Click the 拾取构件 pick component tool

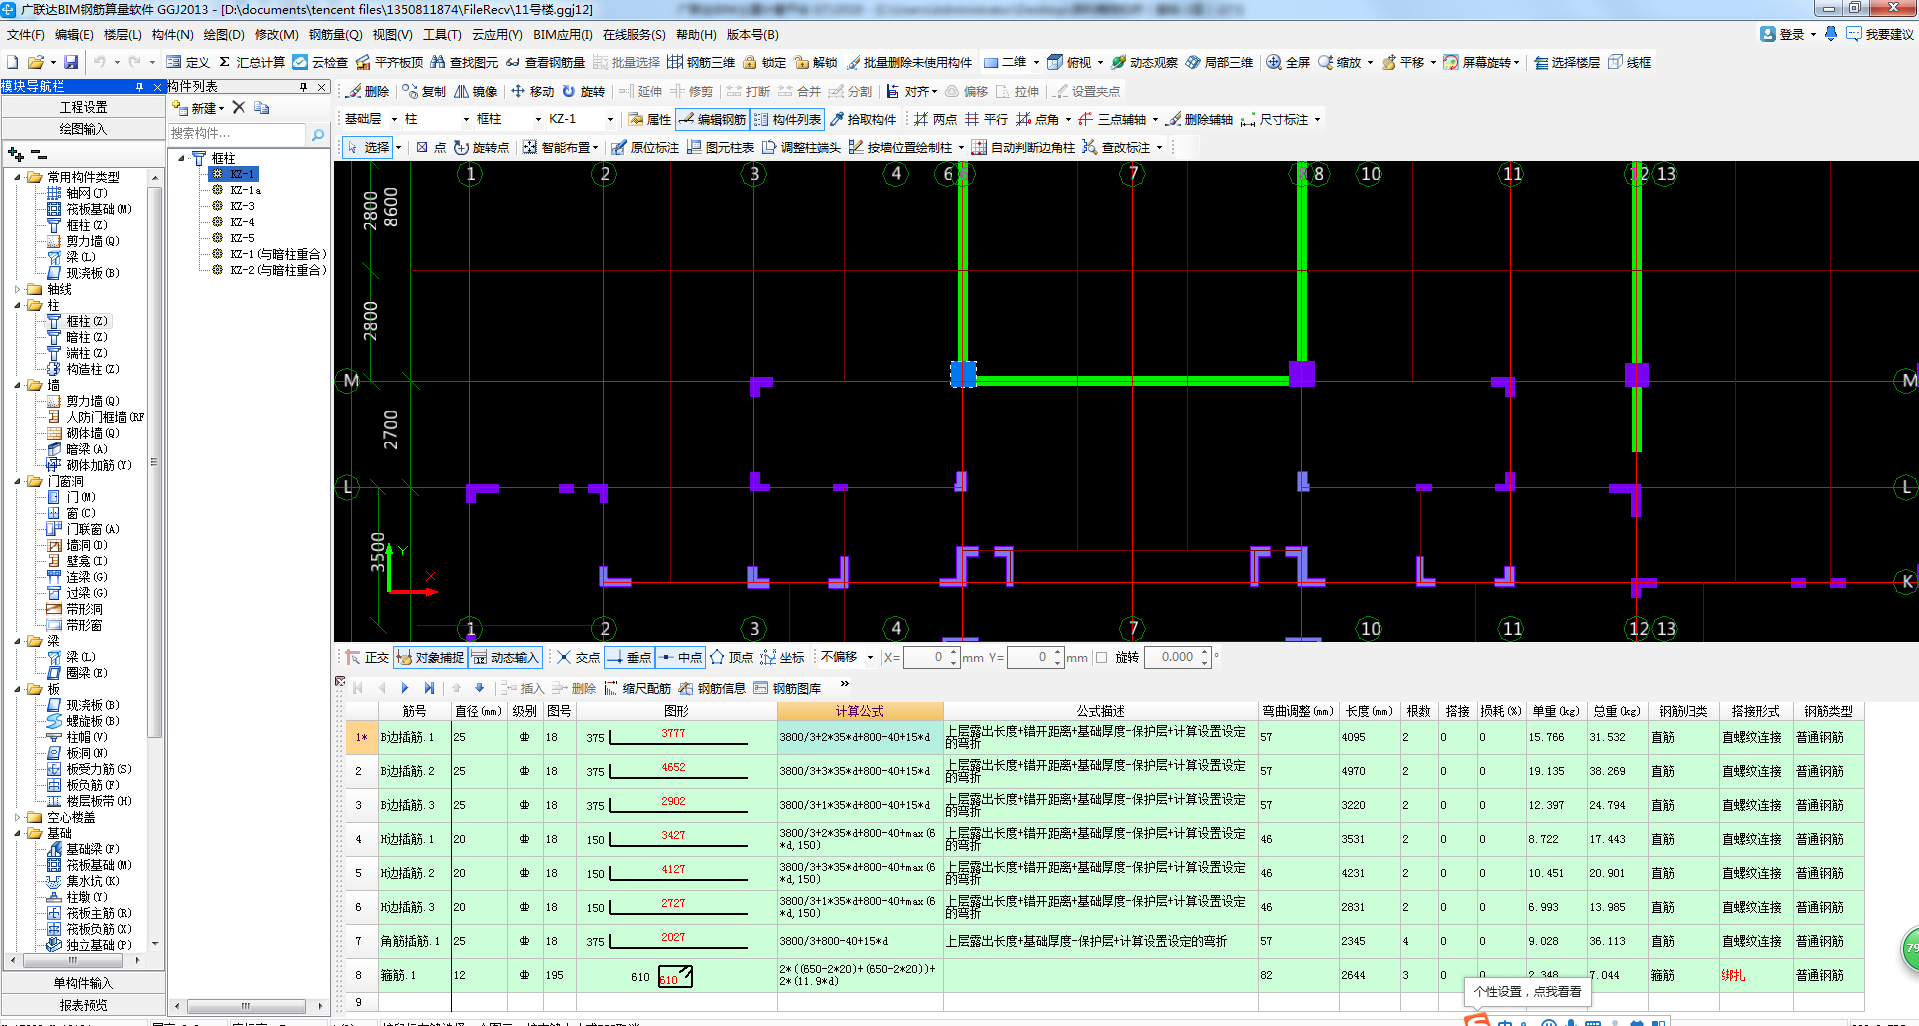click(862, 119)
